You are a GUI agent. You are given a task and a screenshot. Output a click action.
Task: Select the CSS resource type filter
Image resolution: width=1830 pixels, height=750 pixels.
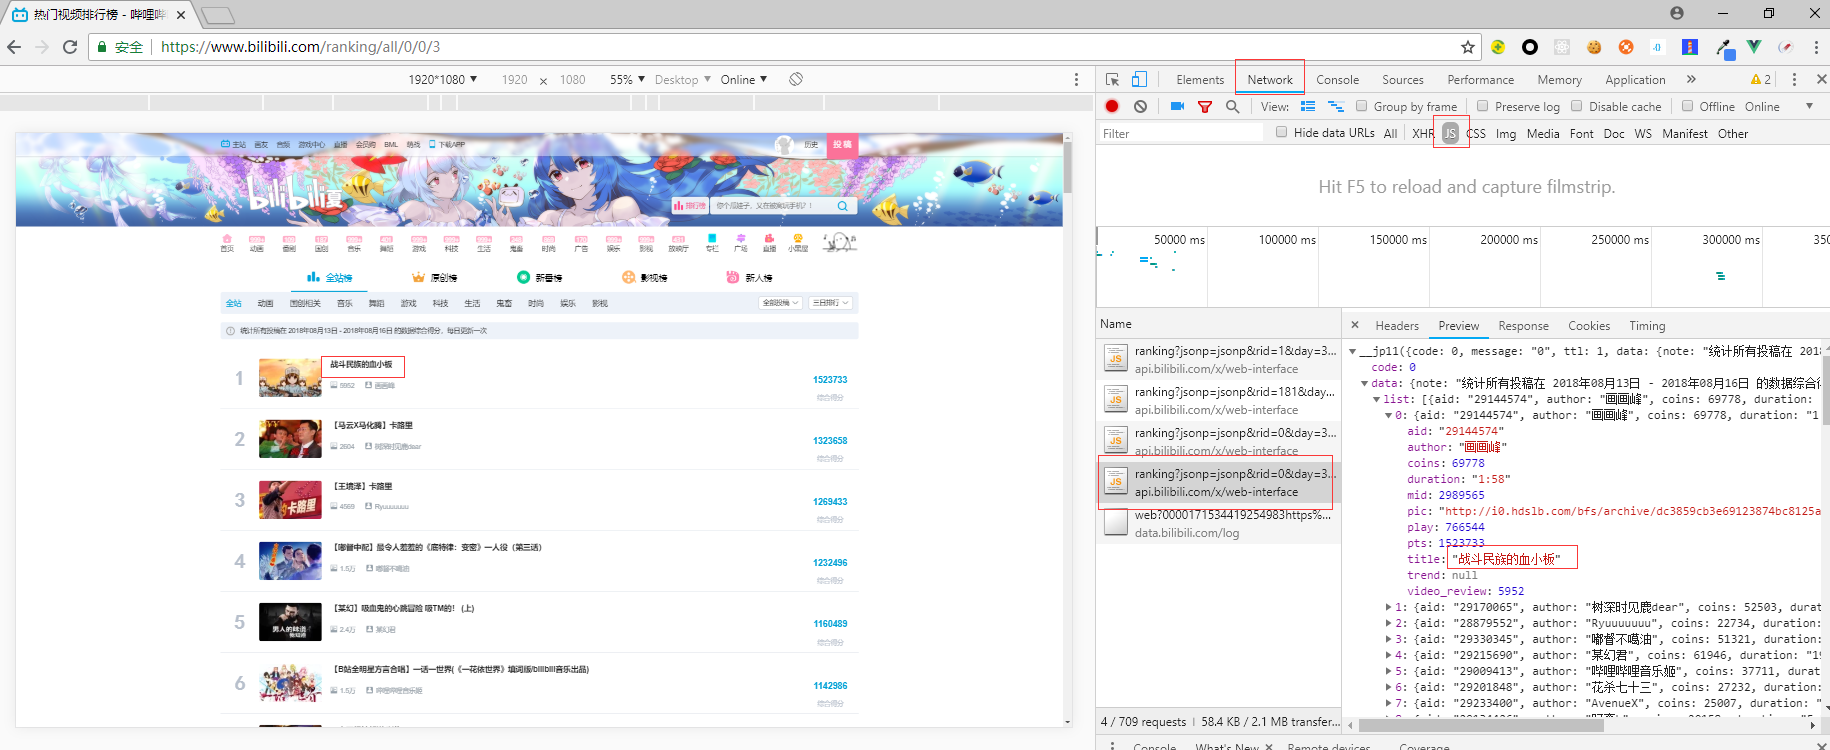[1476, 133]
